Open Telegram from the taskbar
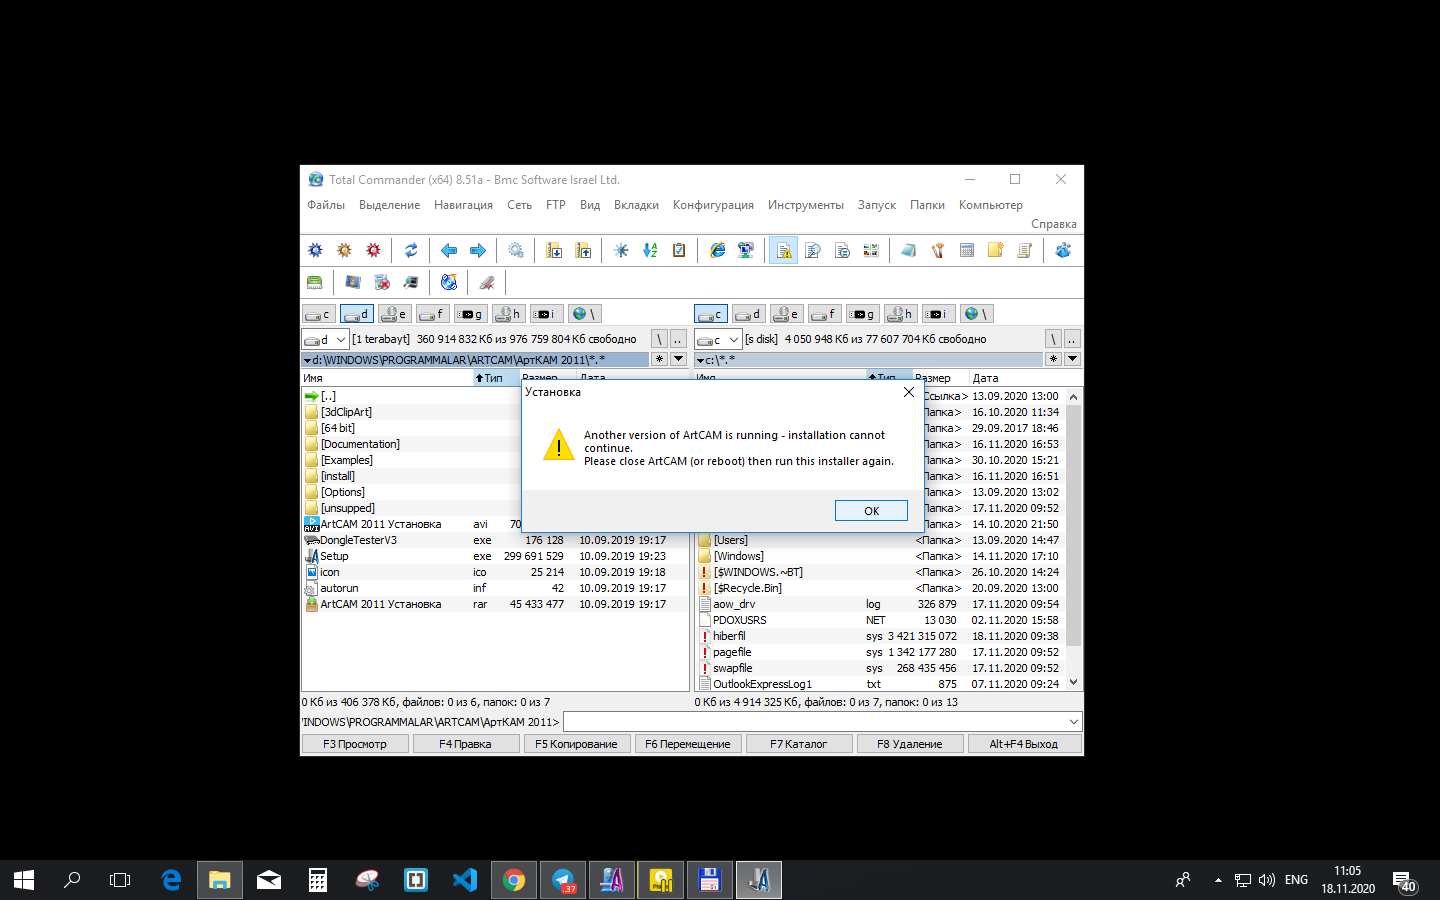 (563, 880)
